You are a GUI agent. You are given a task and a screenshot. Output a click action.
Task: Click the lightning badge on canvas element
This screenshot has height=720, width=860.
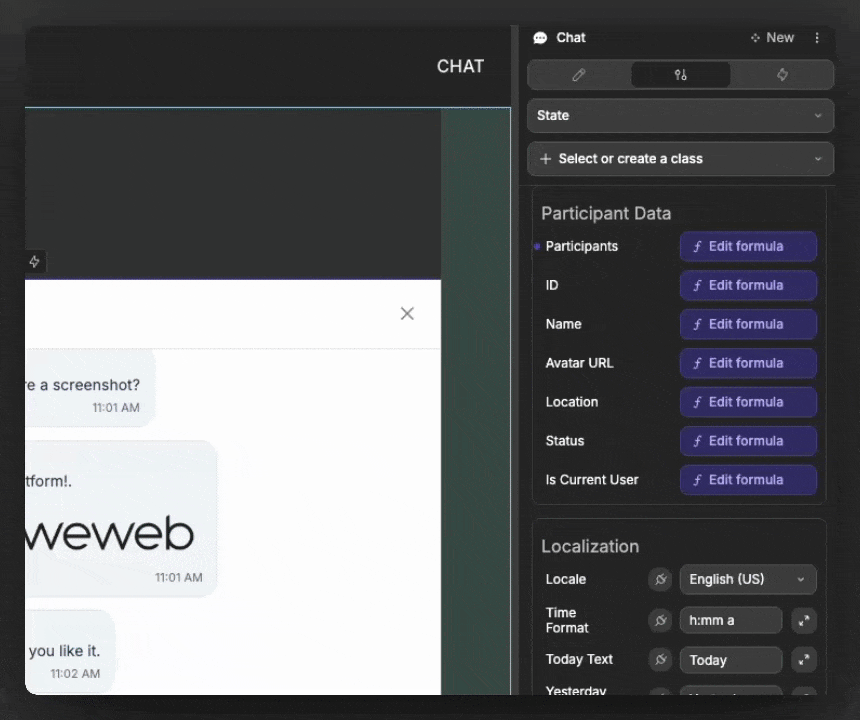coord(34,262)
